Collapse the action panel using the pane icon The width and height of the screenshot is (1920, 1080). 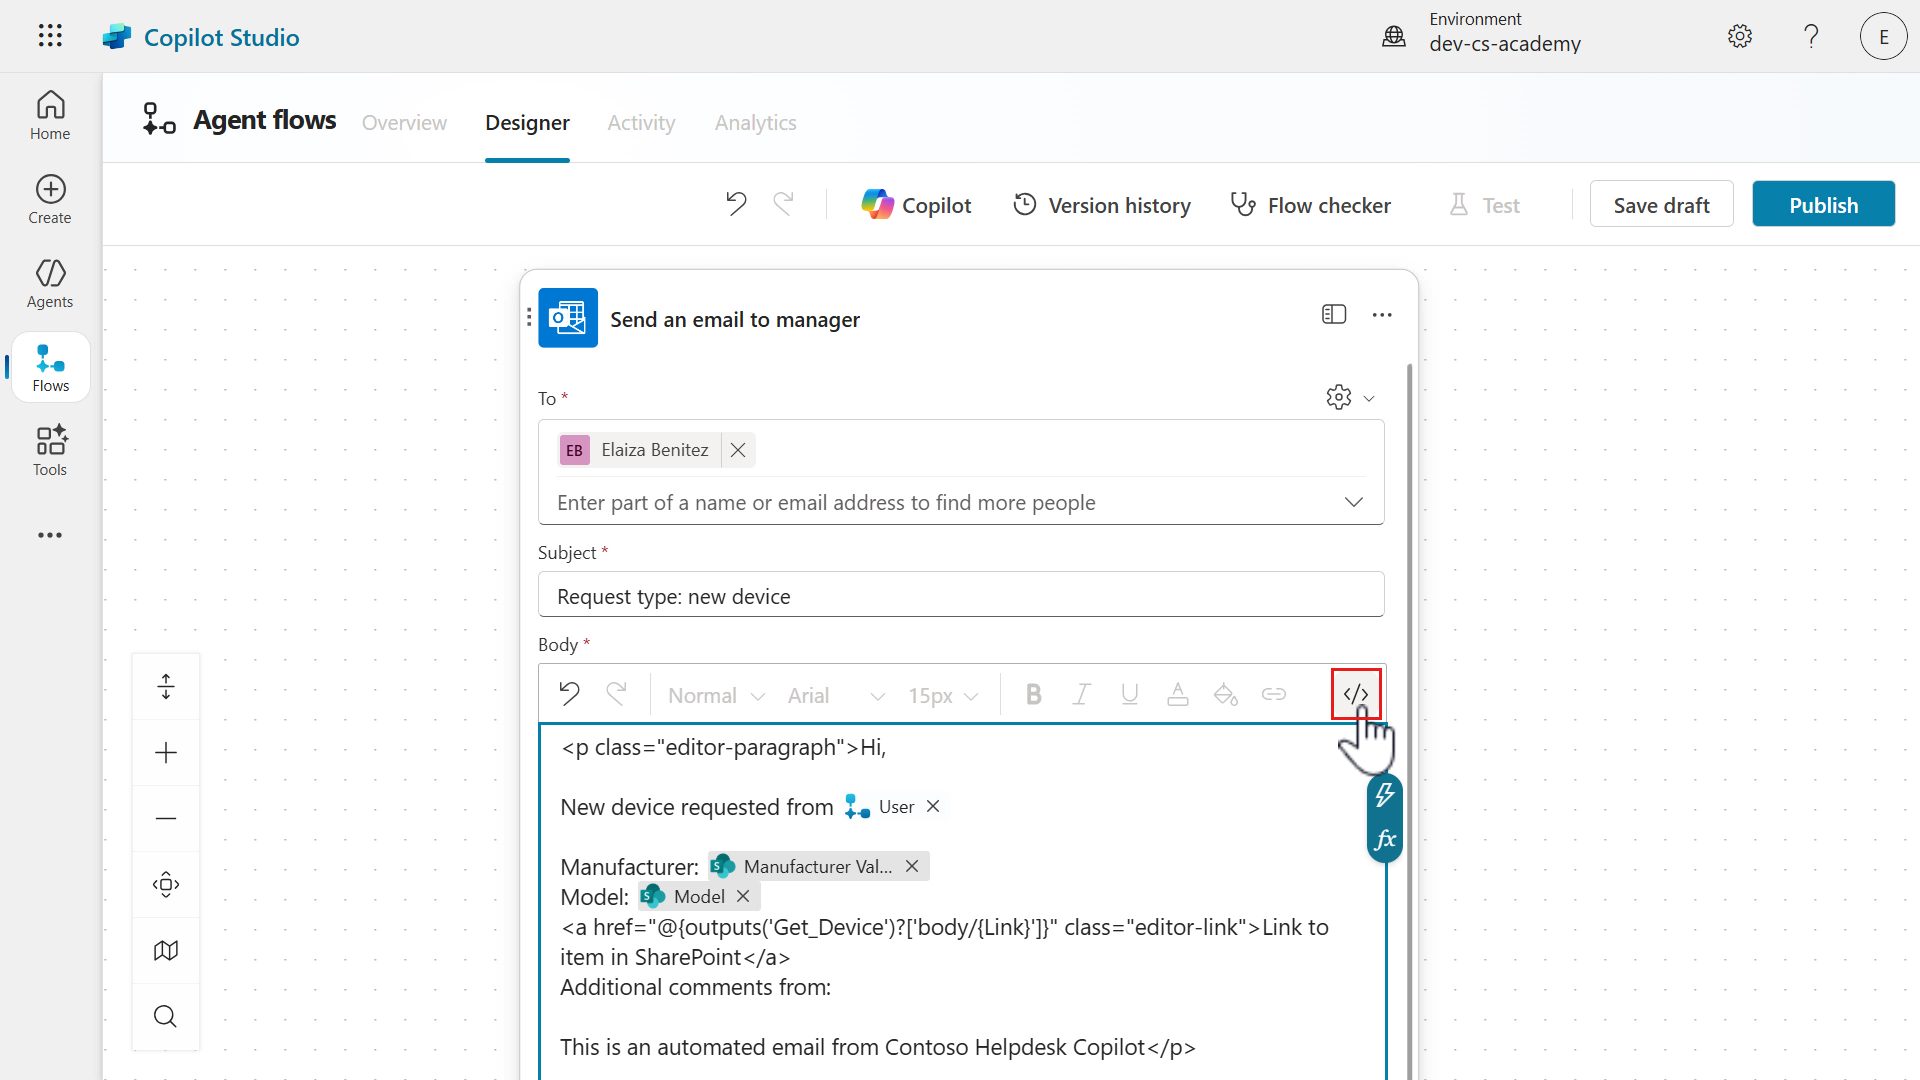(1334, 314)
